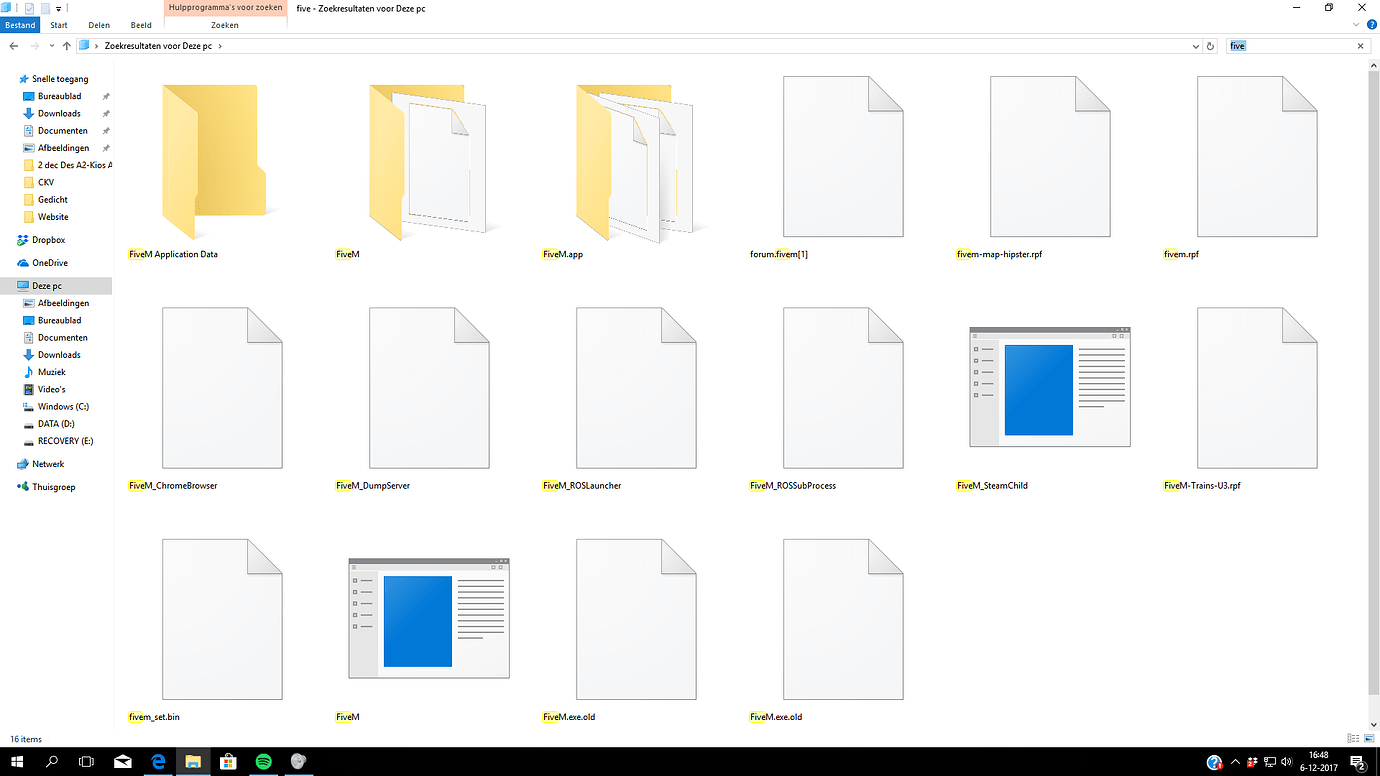The width and height of the screenshot is (1380, 776).
Task: Switch to the Beeld tab
Action: pos(140,25)
